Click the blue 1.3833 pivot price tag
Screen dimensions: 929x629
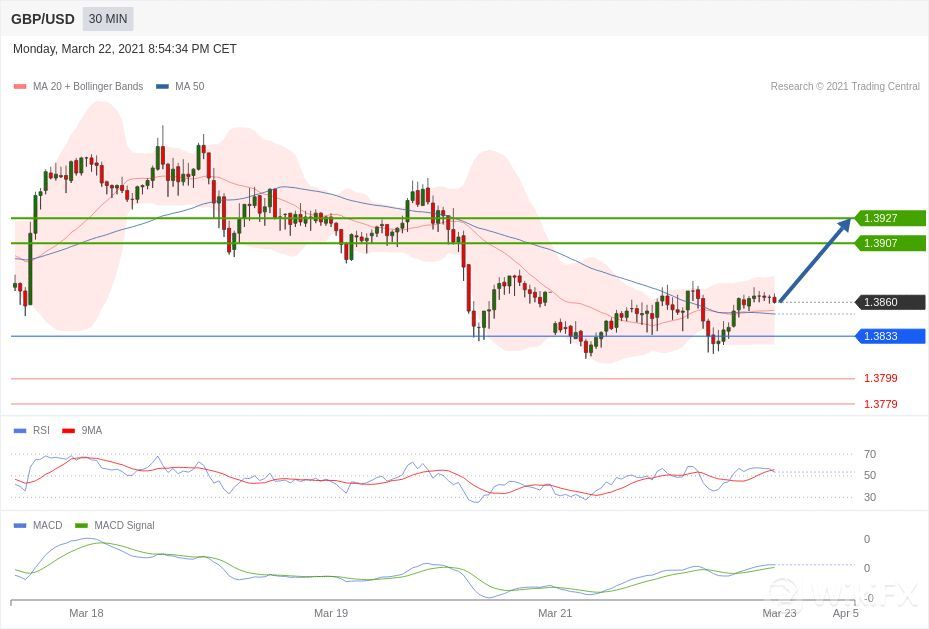(x=889, y=336)
